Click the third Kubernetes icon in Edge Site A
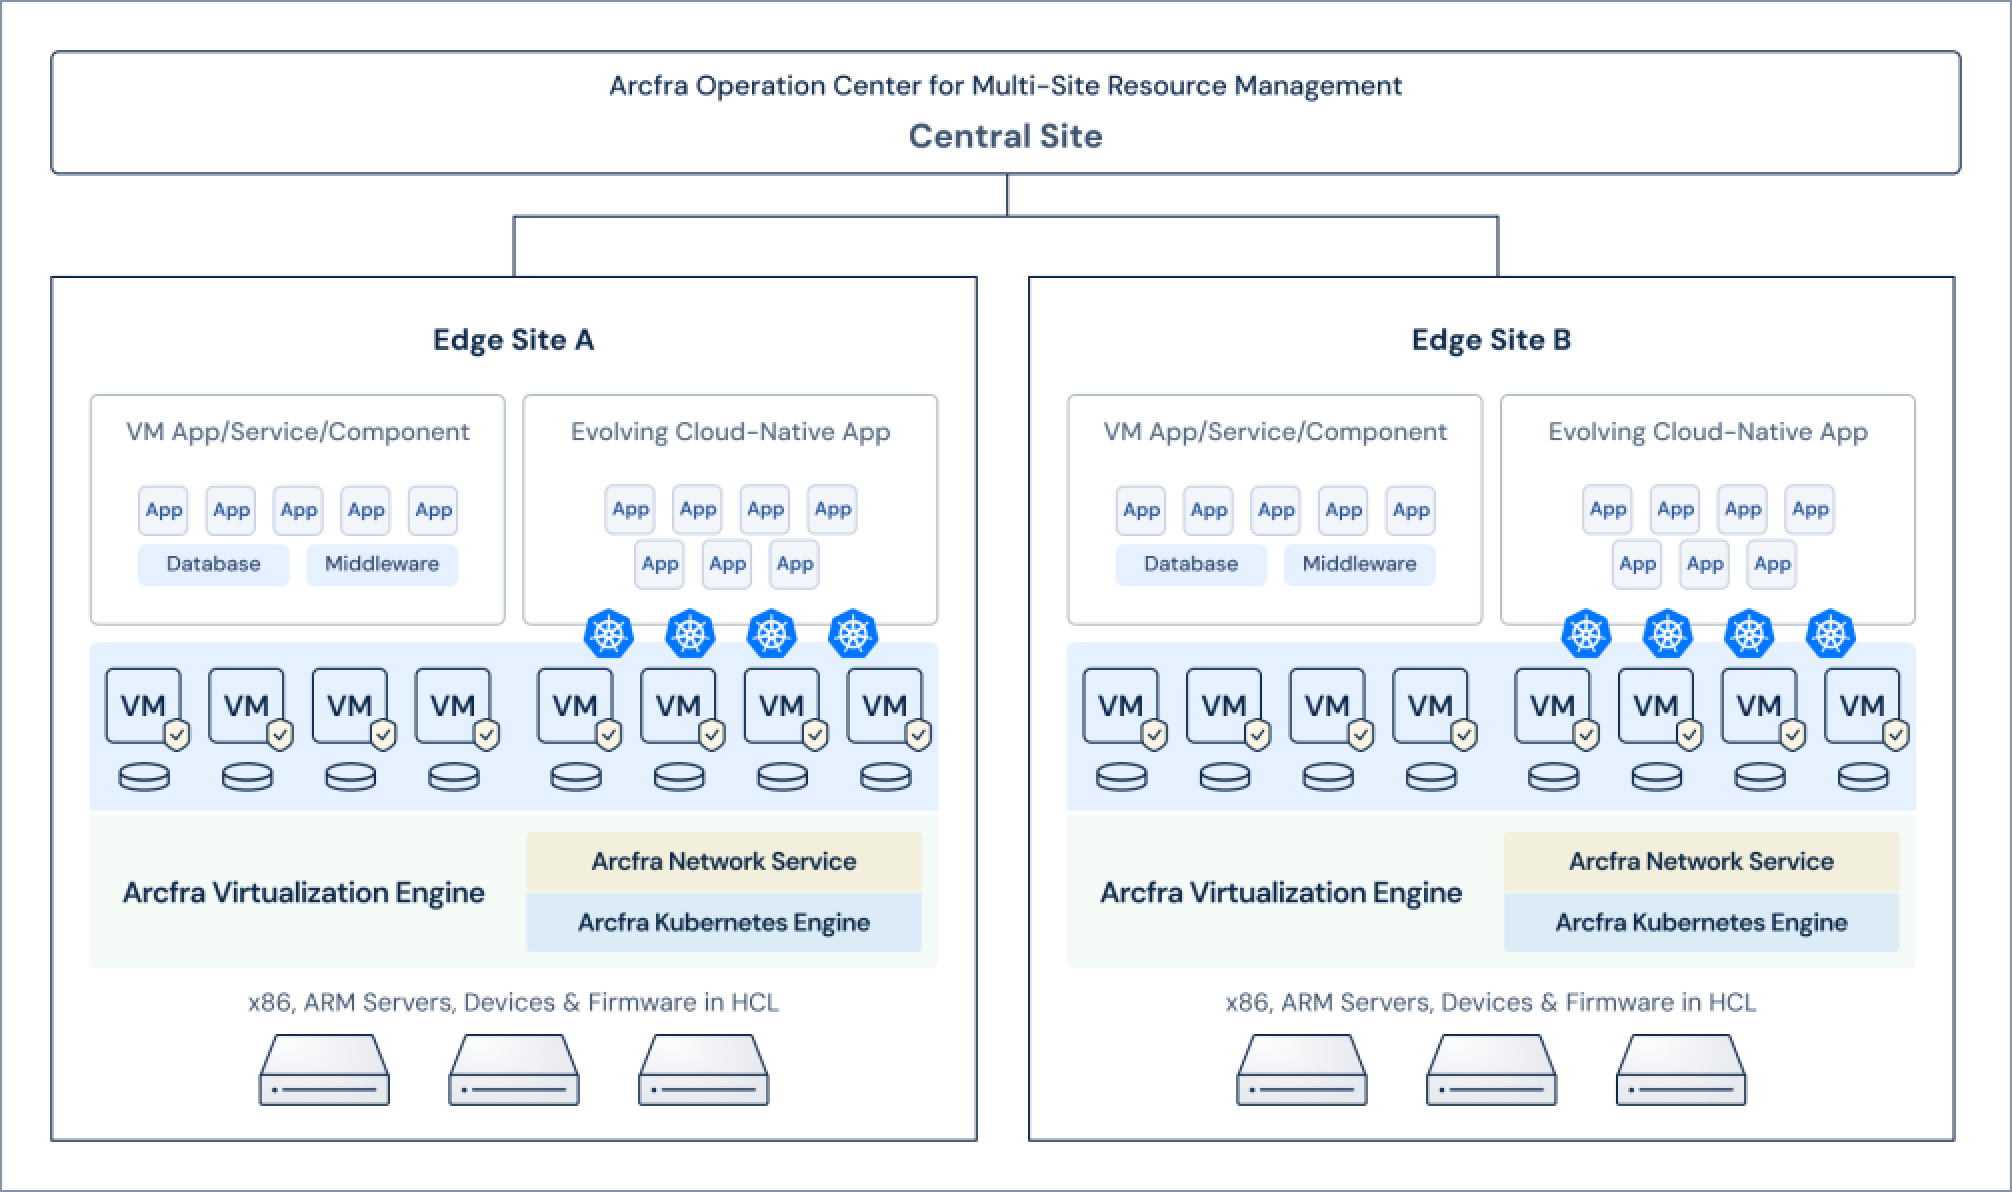Viewport: 2012px width, 1192px height. point(772,633)
